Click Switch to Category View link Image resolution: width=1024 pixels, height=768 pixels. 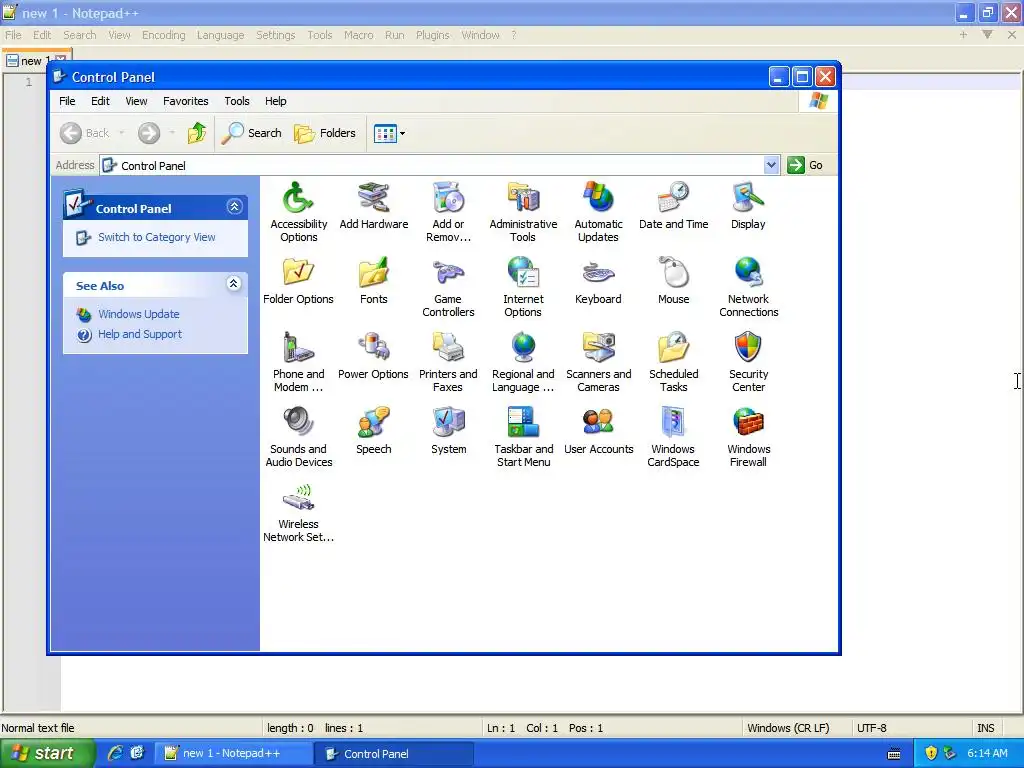coord(156,237)
